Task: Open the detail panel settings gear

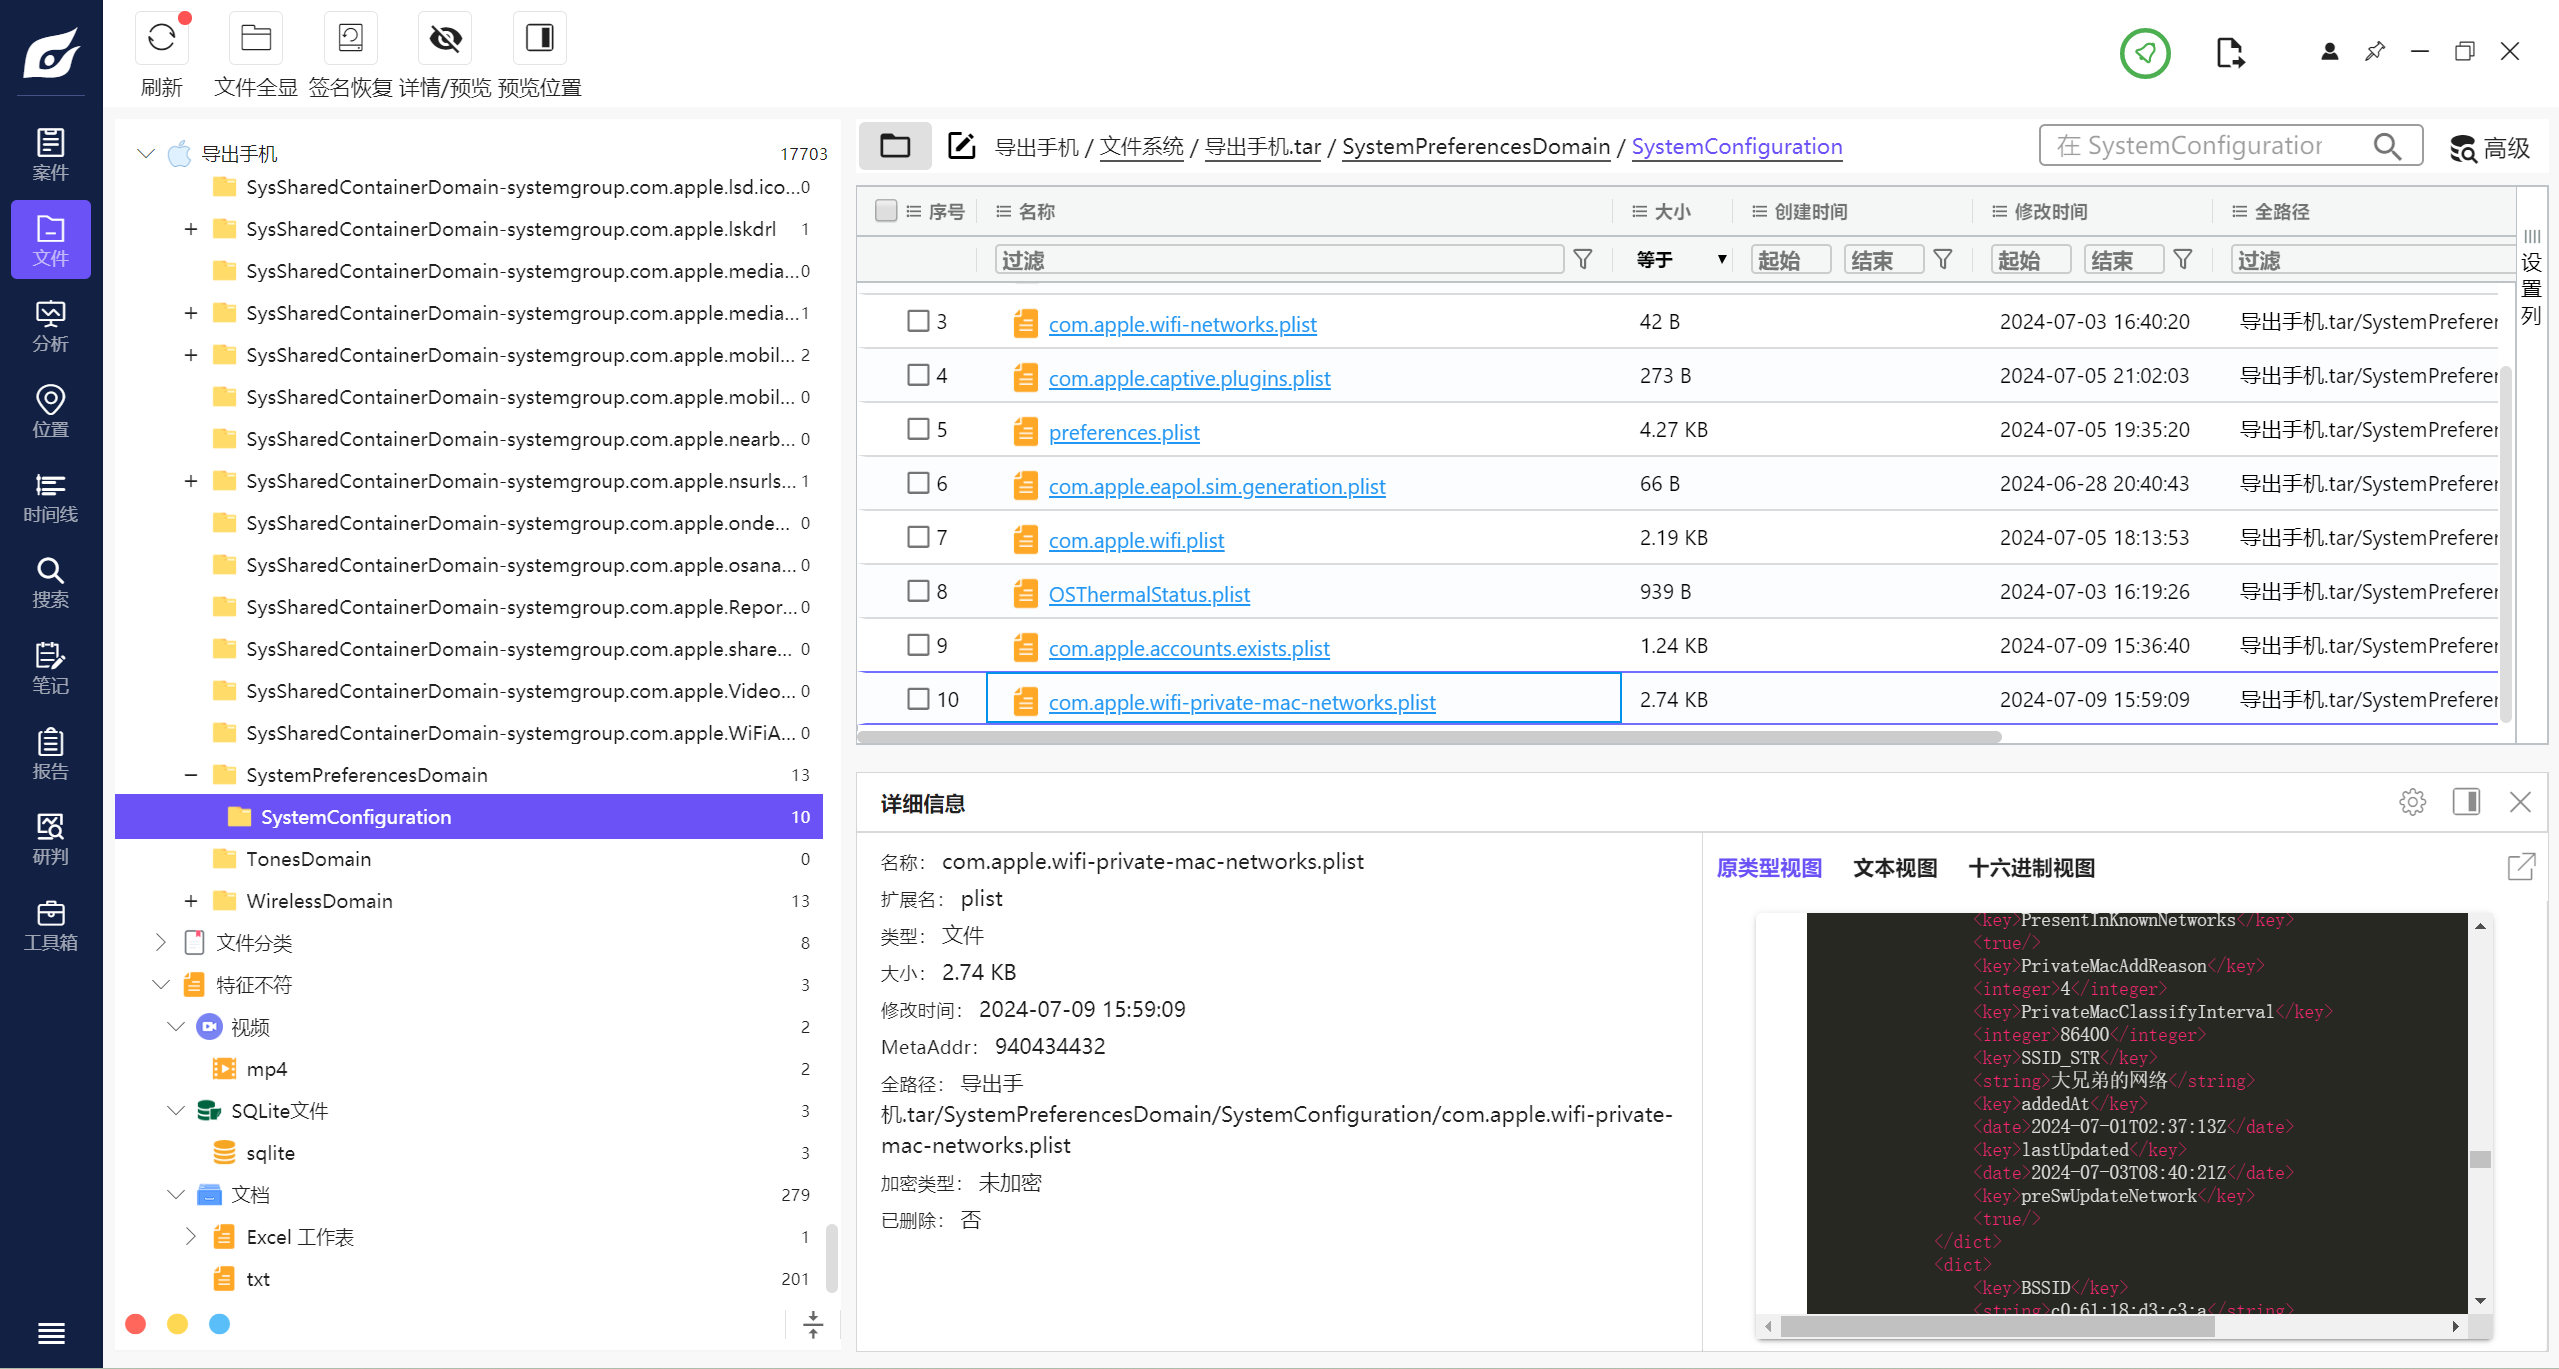Action: 2412,802
